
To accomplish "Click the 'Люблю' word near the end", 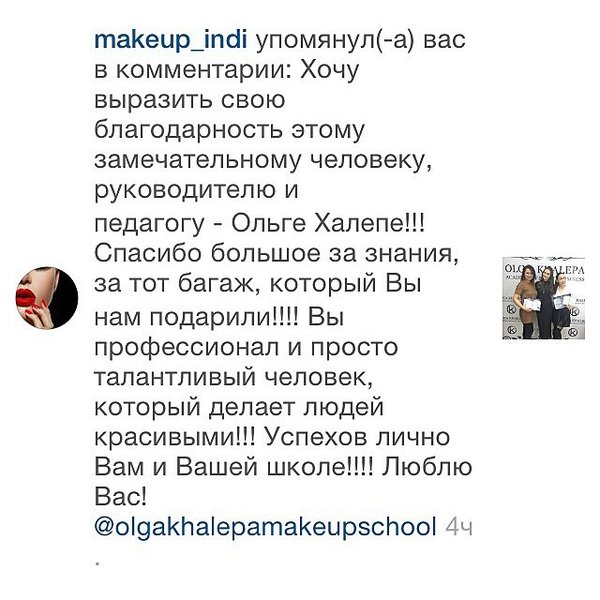I will point(427,466).
